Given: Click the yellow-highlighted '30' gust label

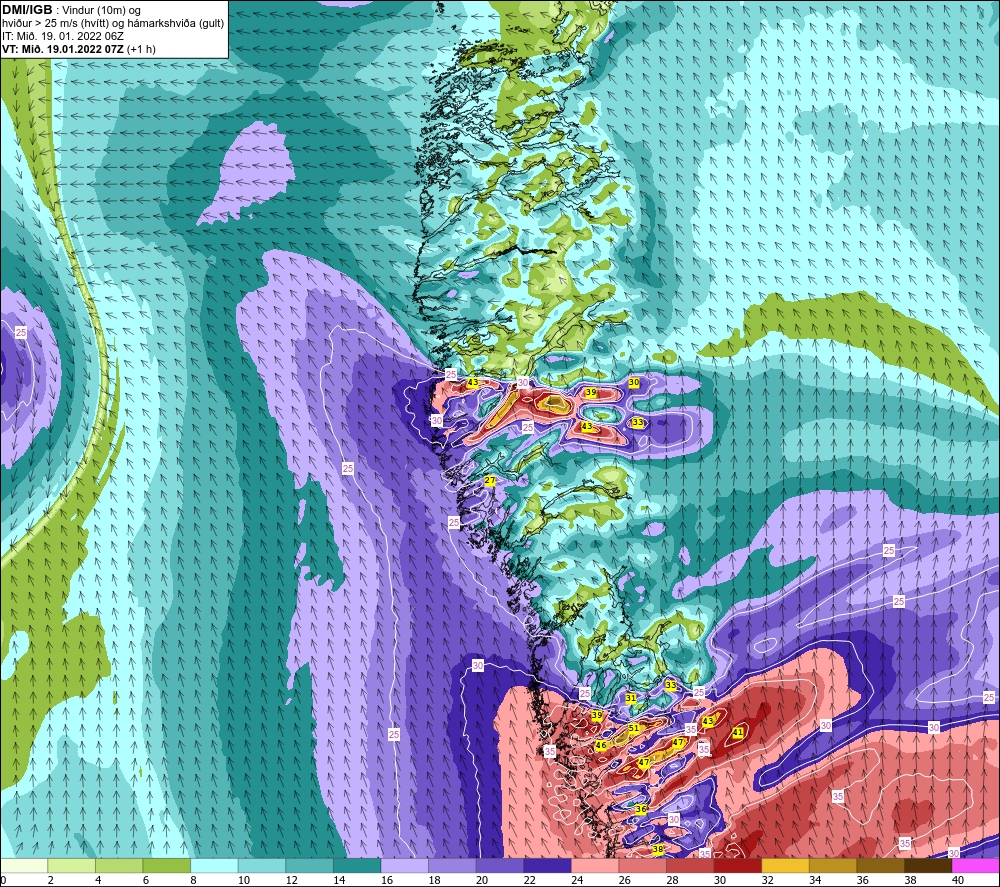Looking at the screenshot, I should [634, 382].
